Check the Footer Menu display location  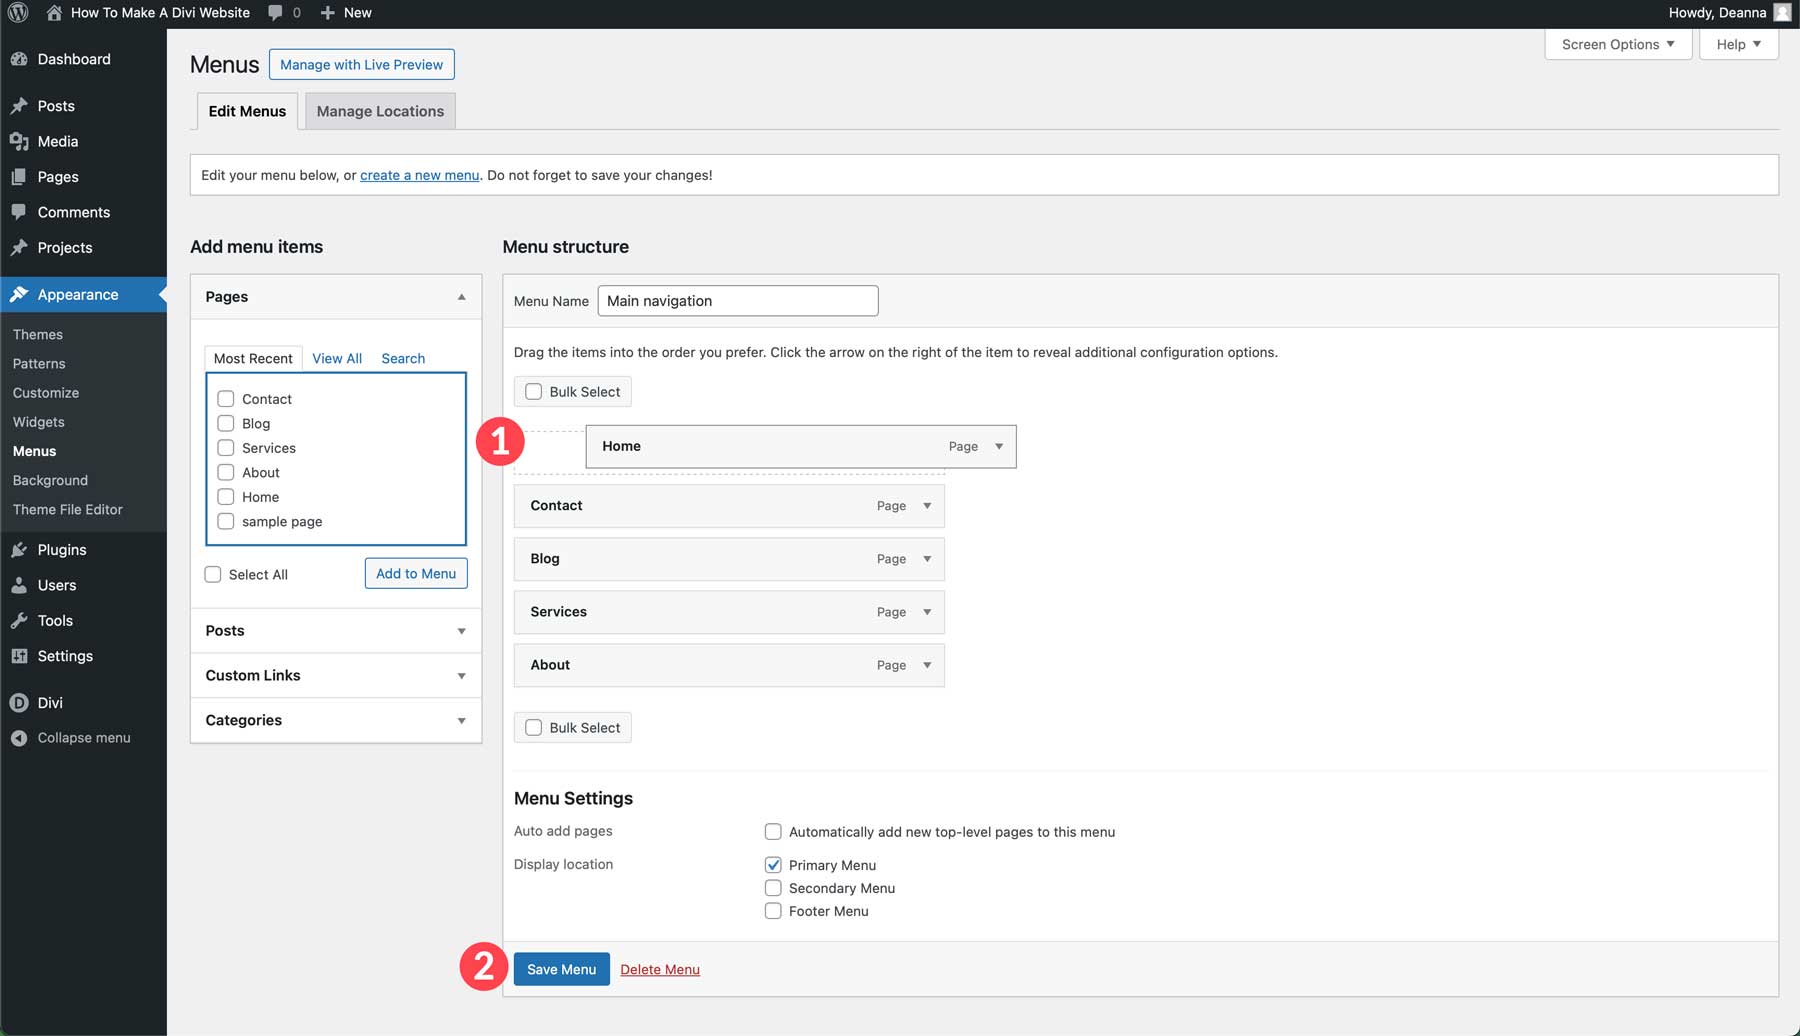772,910
